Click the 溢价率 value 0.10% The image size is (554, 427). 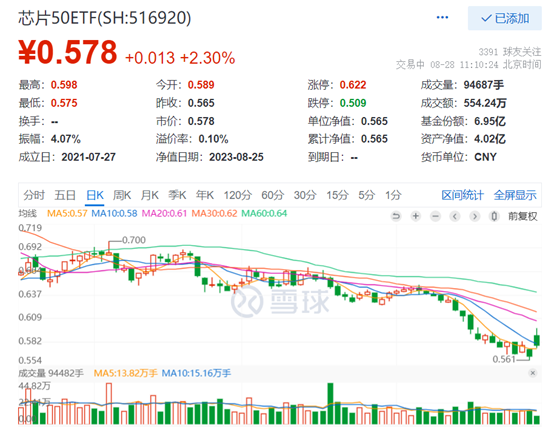[x=213, y=139]
